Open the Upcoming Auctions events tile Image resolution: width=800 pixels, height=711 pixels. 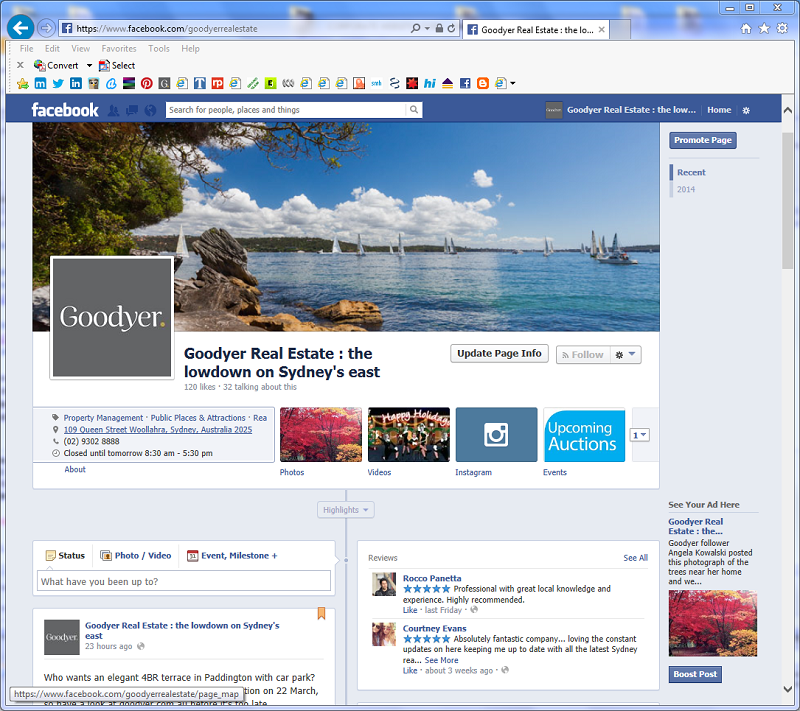click(x=584, y=435)
